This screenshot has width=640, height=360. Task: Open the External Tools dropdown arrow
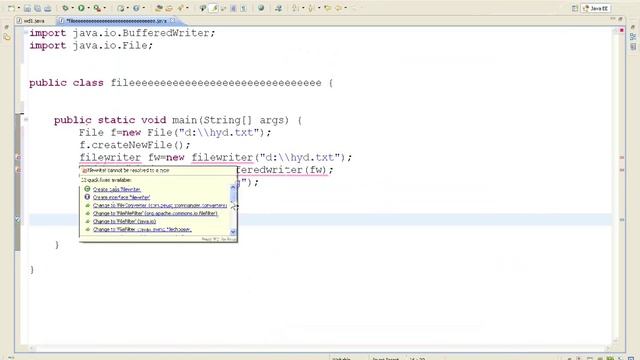(x=105, y=8)
